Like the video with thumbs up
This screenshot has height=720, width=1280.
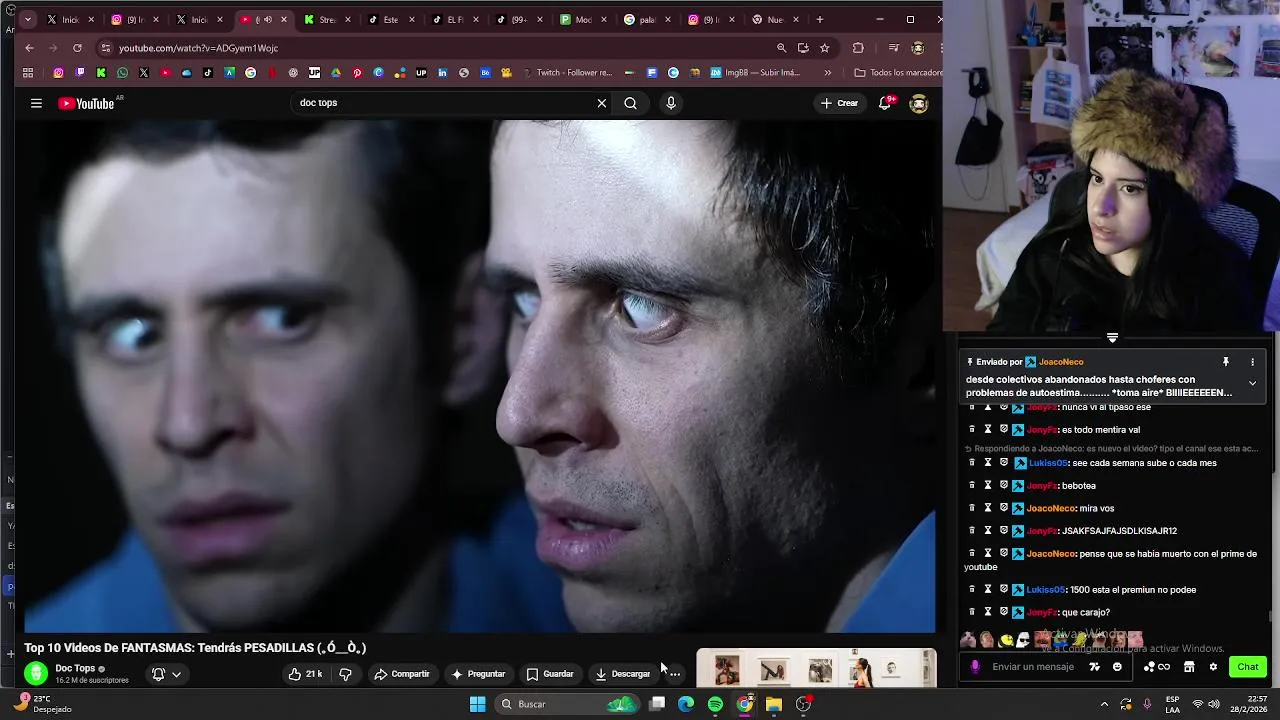(x=305, y=674)
